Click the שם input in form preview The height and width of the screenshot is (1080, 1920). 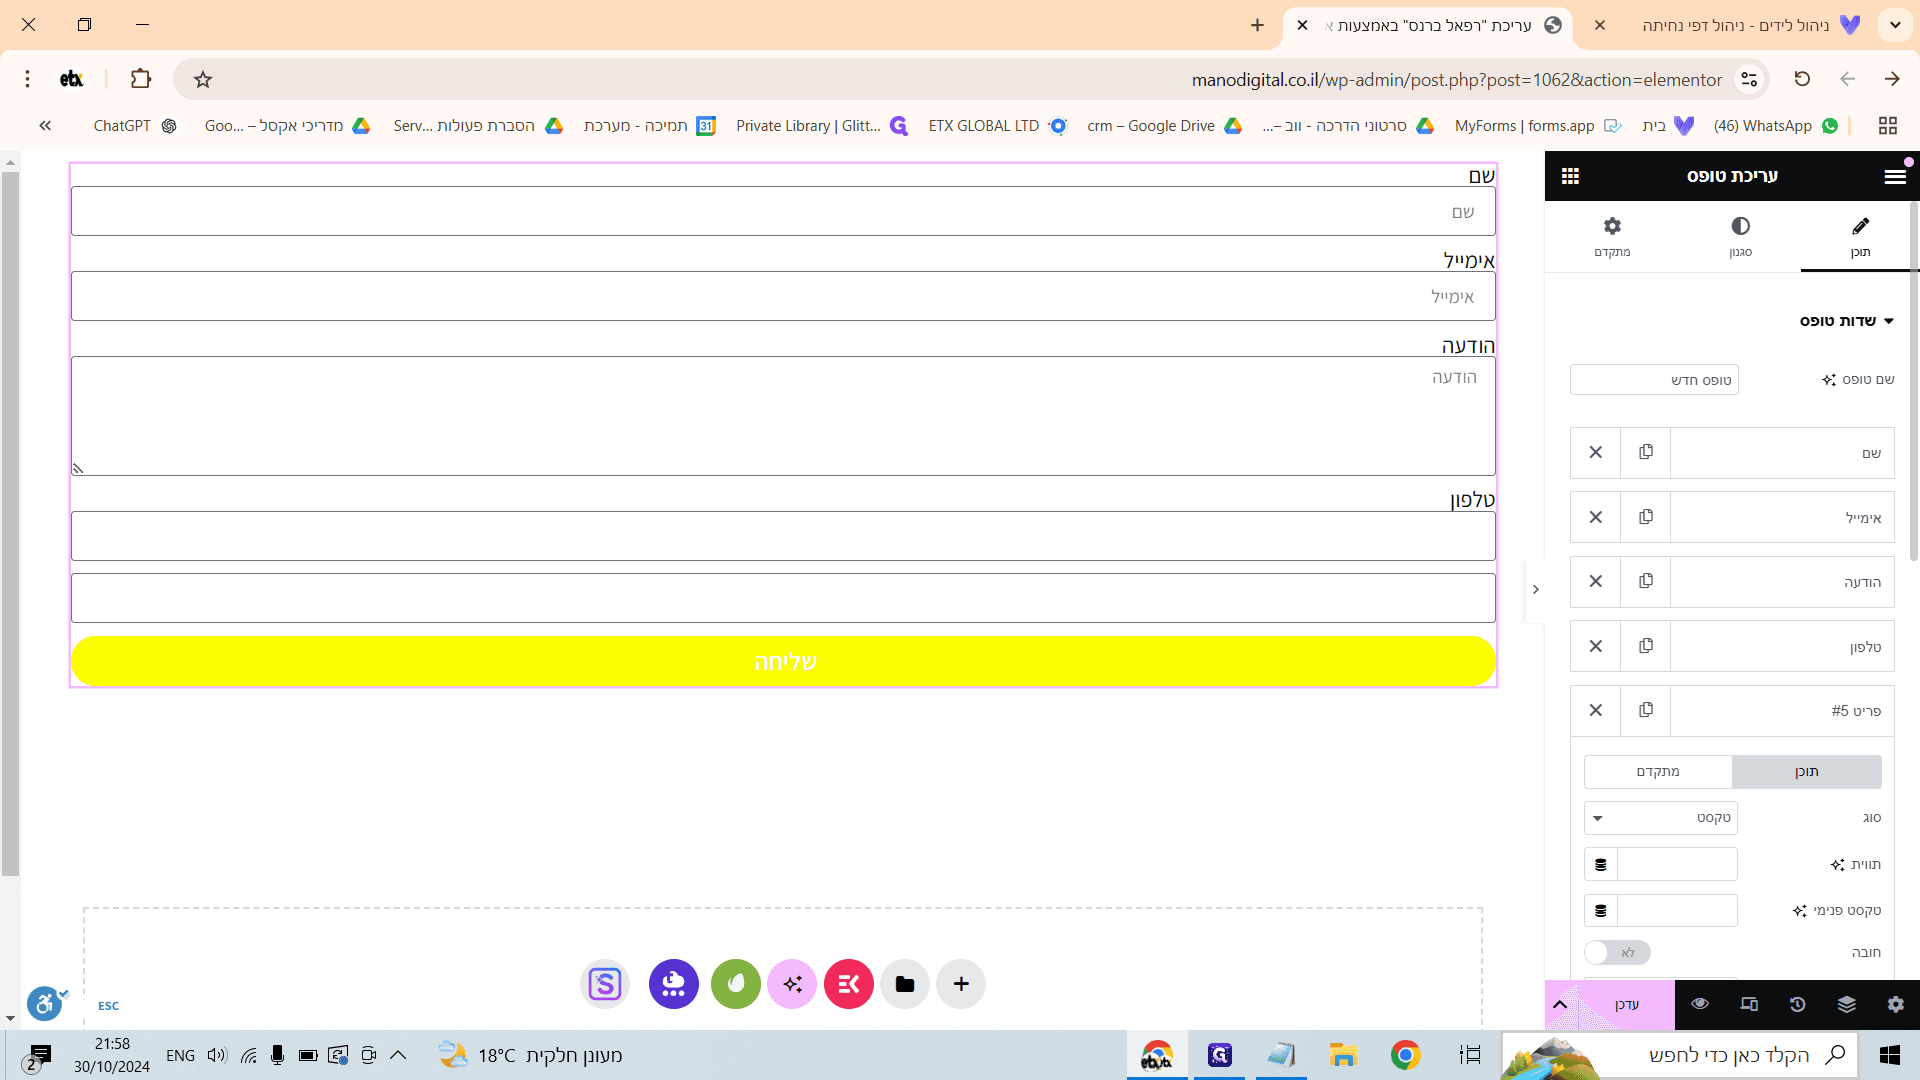pos(783,212)
